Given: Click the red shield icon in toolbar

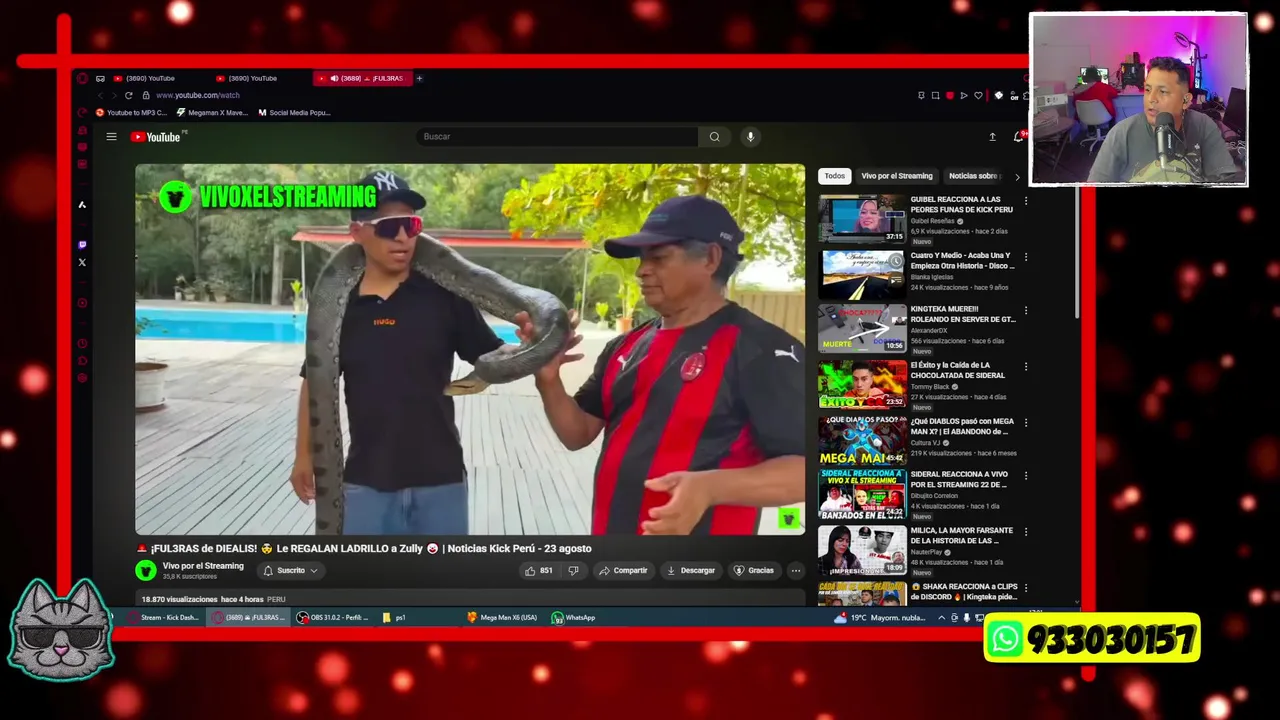Looking at the screenshot, I should 950,96.
